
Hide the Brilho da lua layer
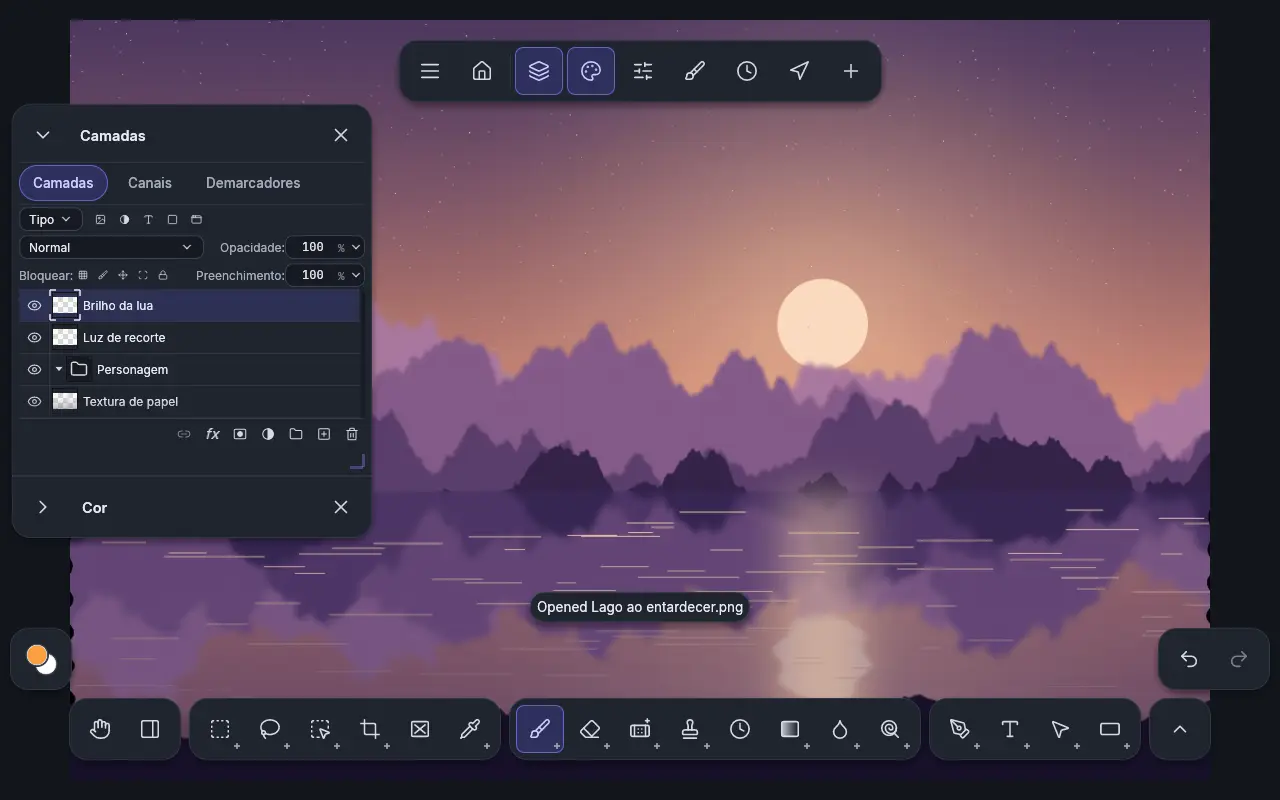coord(34,306)
